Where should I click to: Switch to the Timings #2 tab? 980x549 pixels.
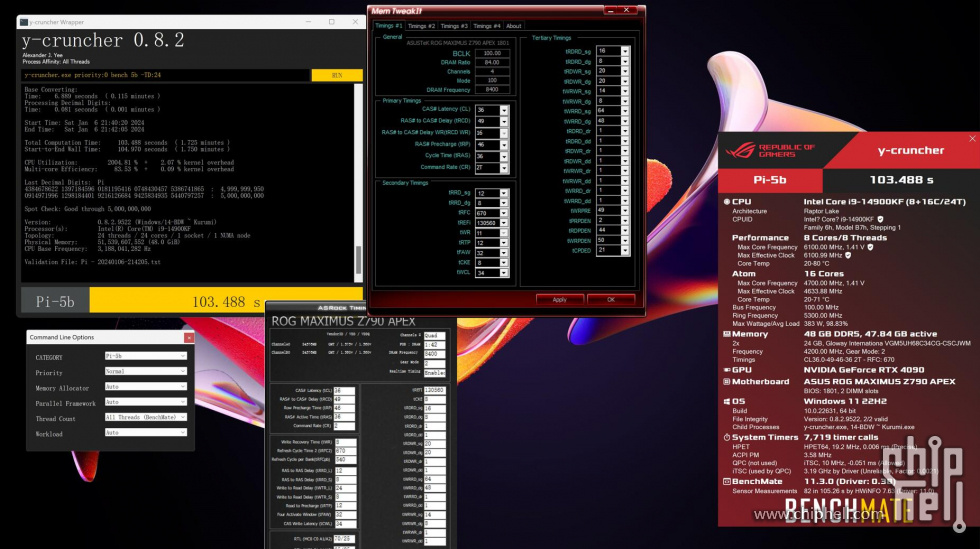tap(421, 26)
